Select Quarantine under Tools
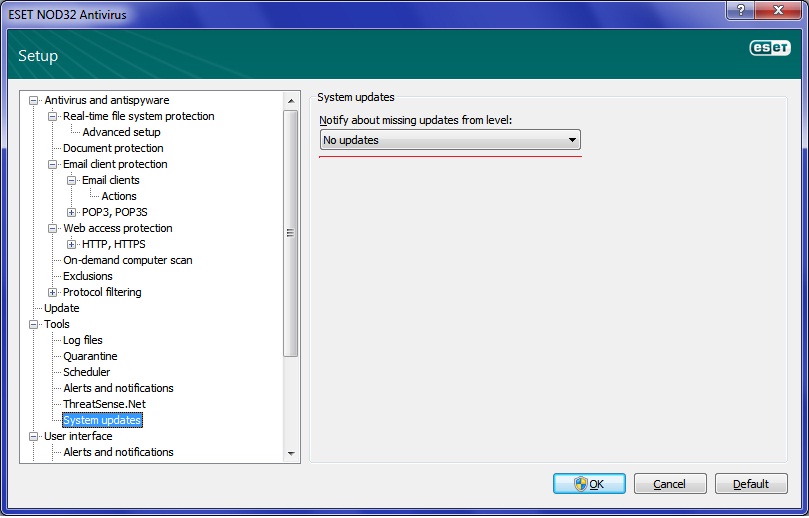 pyautogui.click(x=90, y=356)
